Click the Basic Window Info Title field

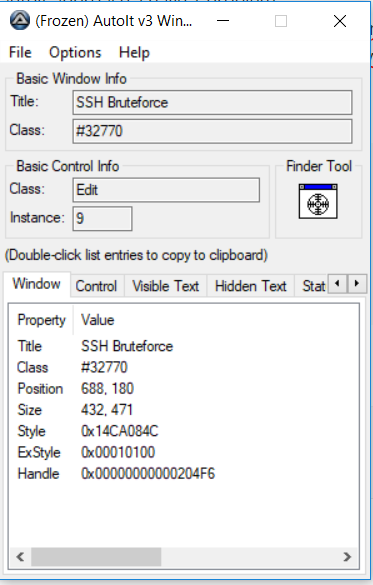pos(212,102)
